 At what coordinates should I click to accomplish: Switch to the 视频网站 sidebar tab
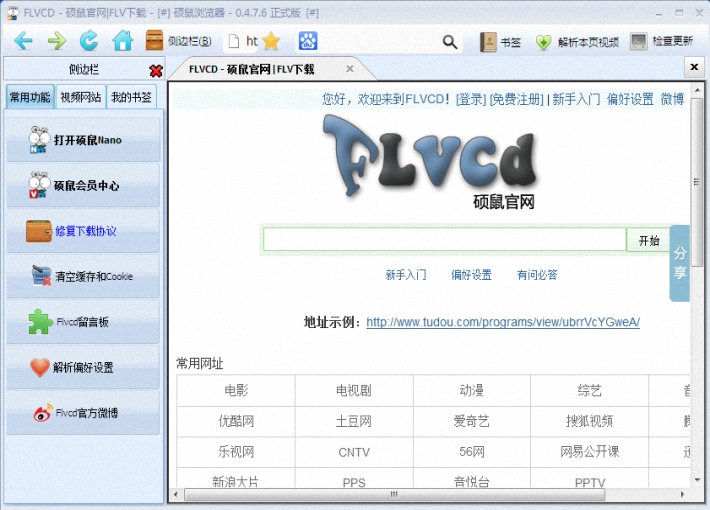[81, 97]
